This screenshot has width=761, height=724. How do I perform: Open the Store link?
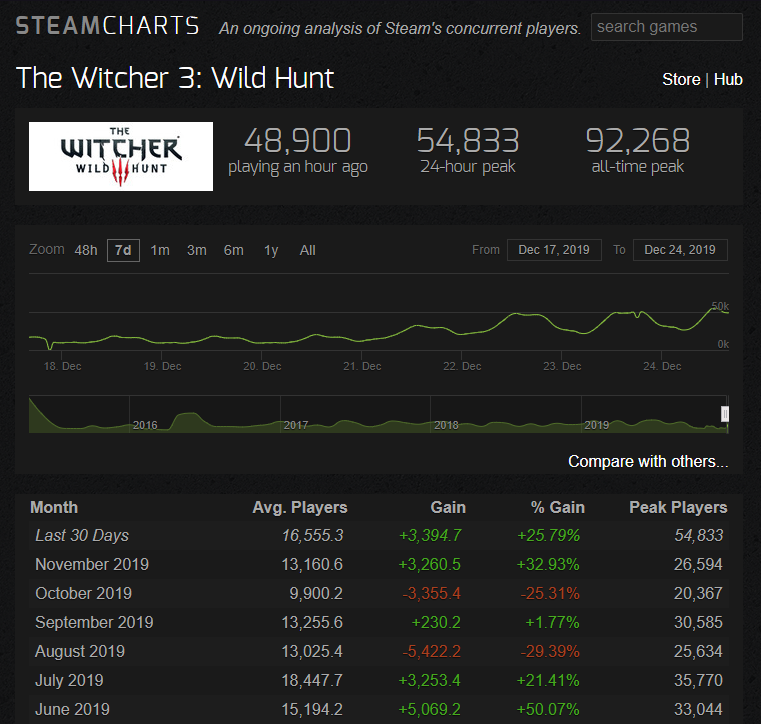pos(681,80)
